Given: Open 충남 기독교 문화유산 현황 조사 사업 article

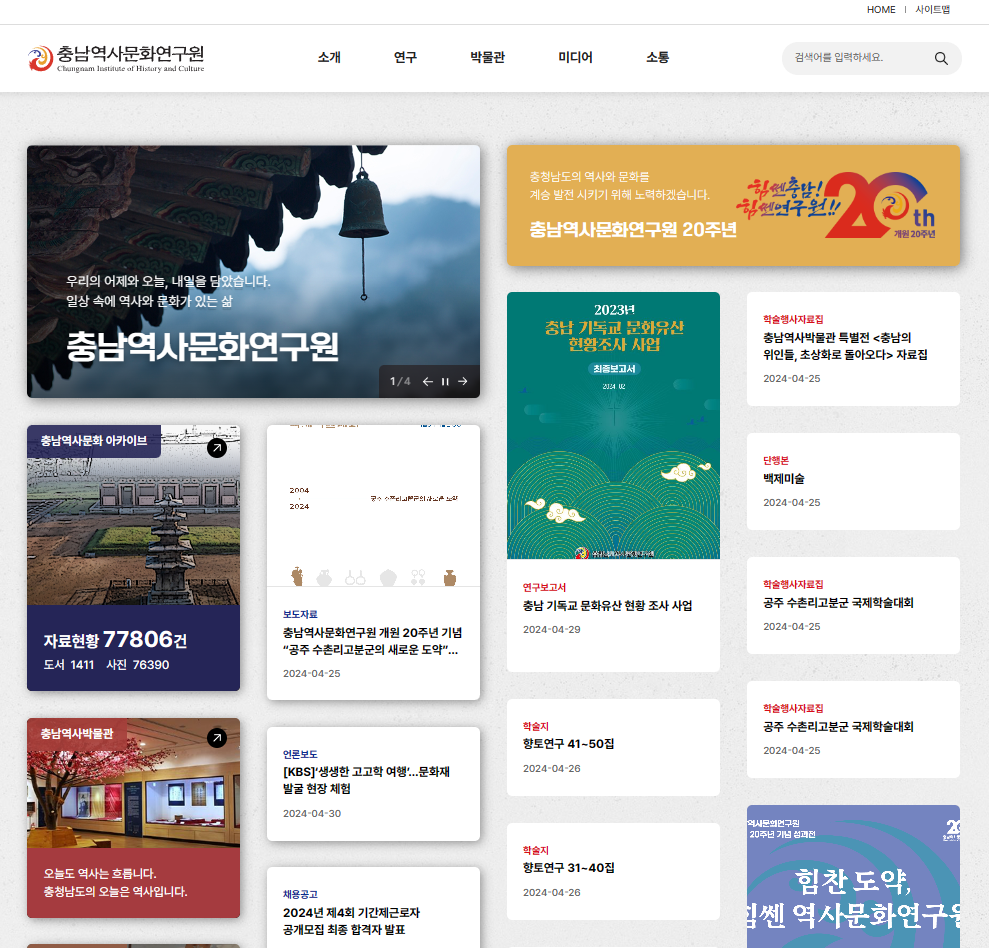Looking at the screenshot, I should (x=607, y=606).
